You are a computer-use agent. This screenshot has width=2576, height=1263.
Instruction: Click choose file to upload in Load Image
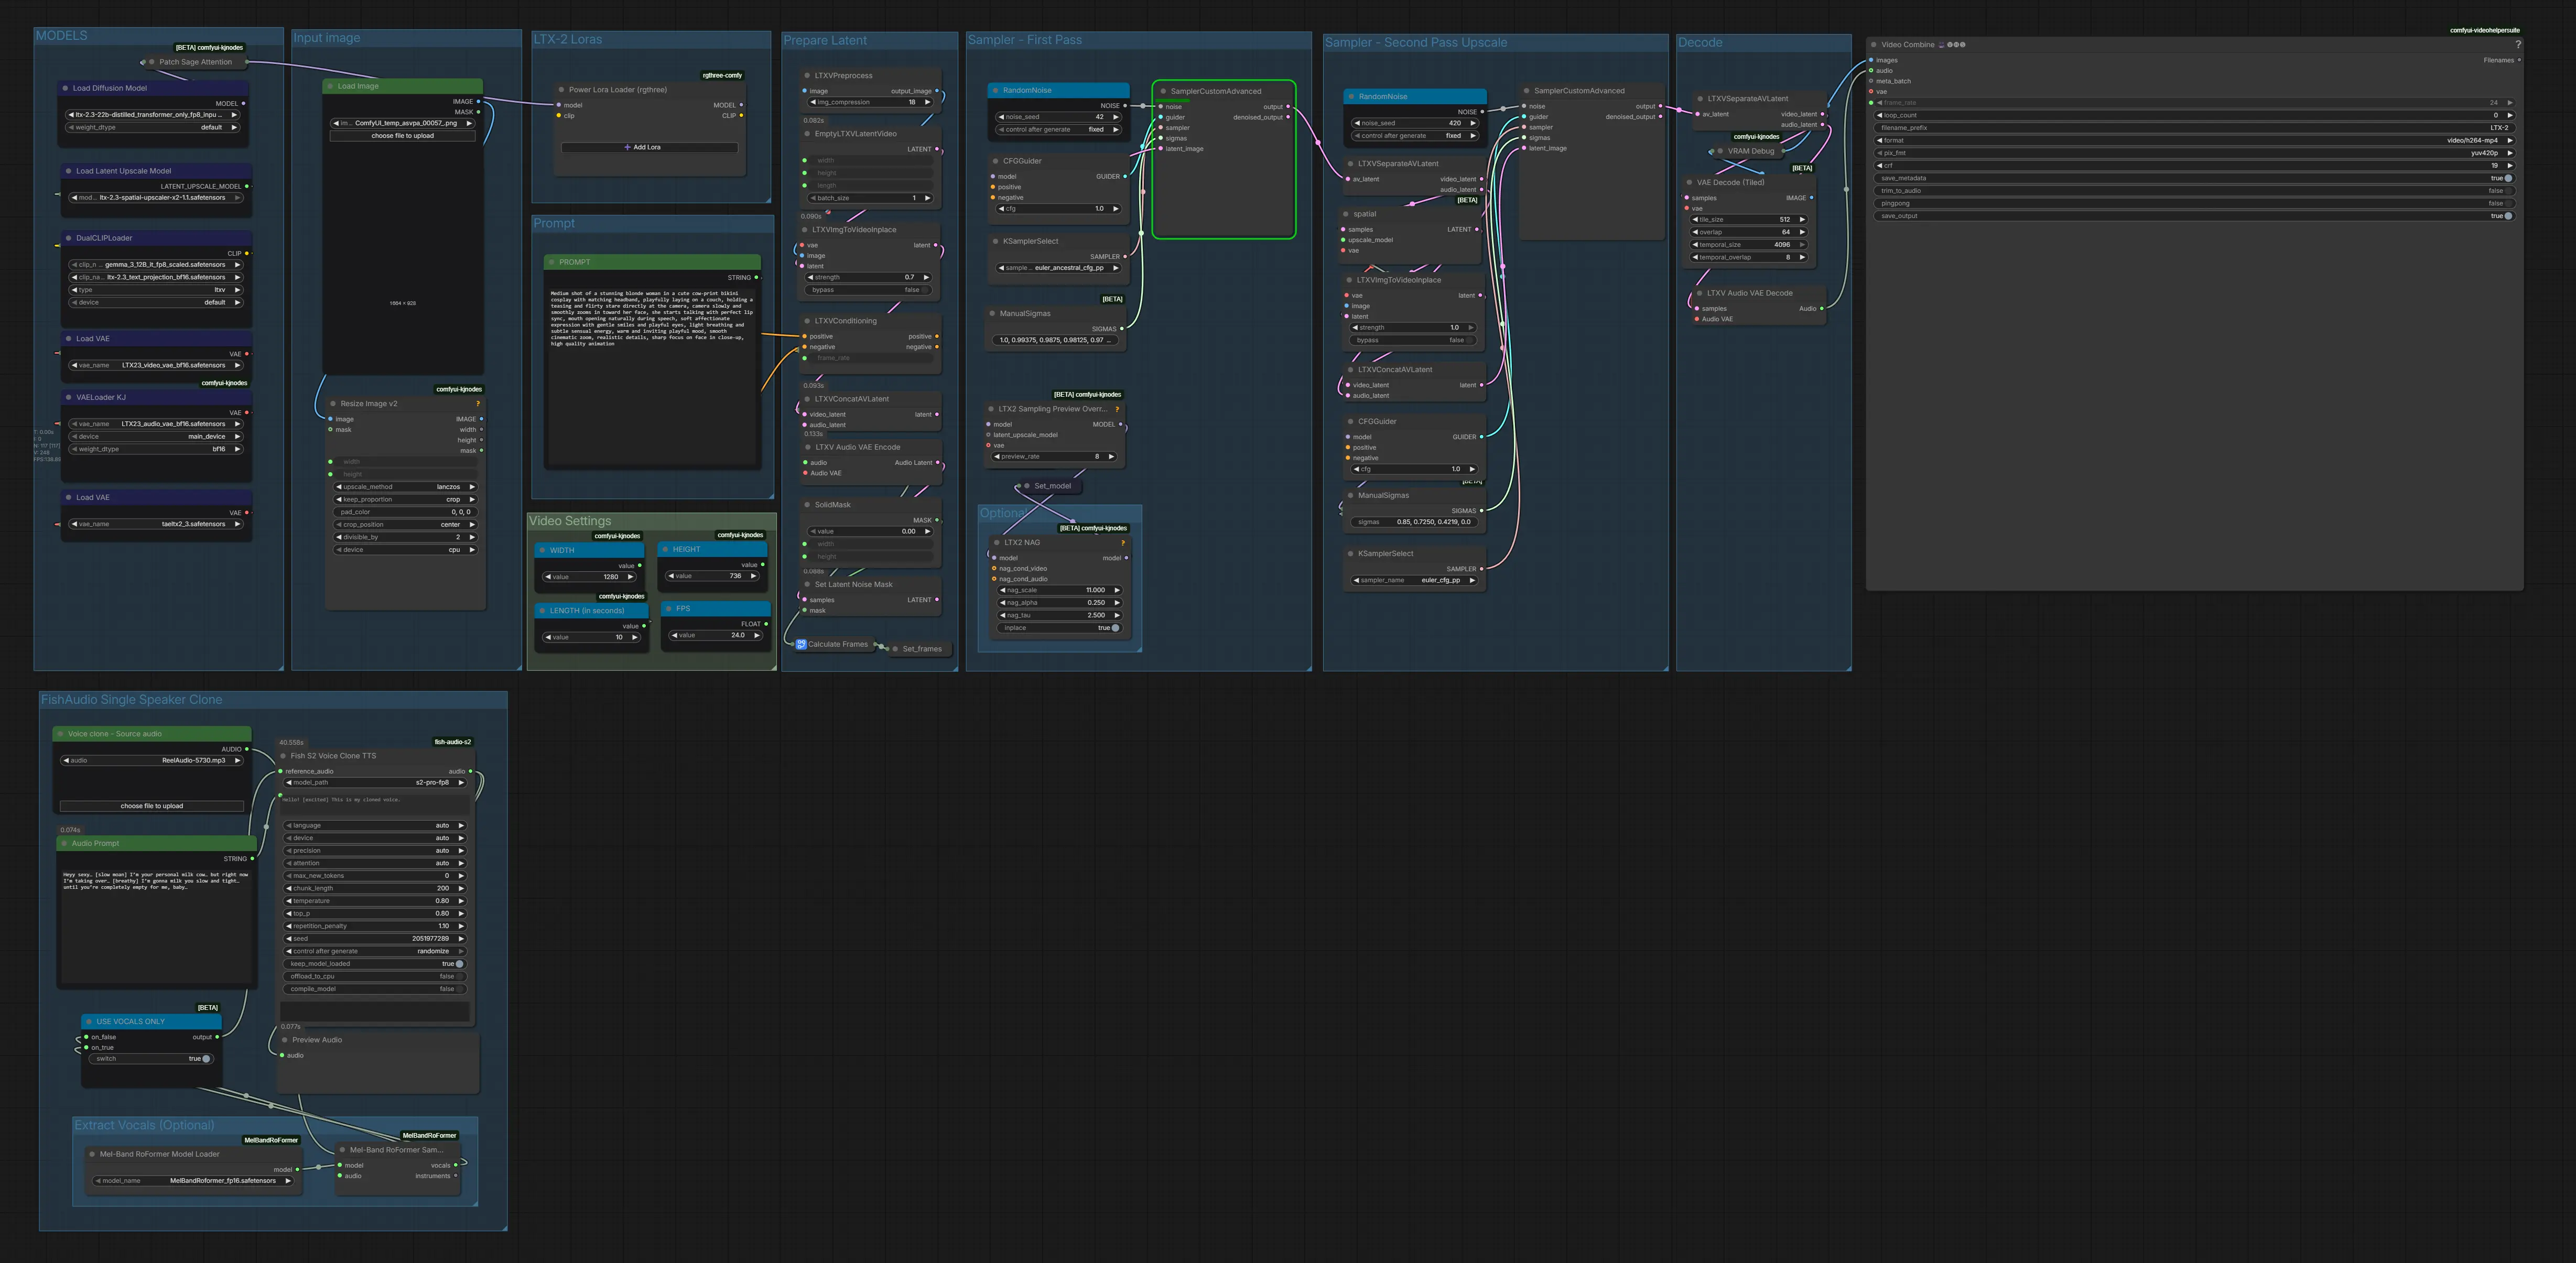402,136
